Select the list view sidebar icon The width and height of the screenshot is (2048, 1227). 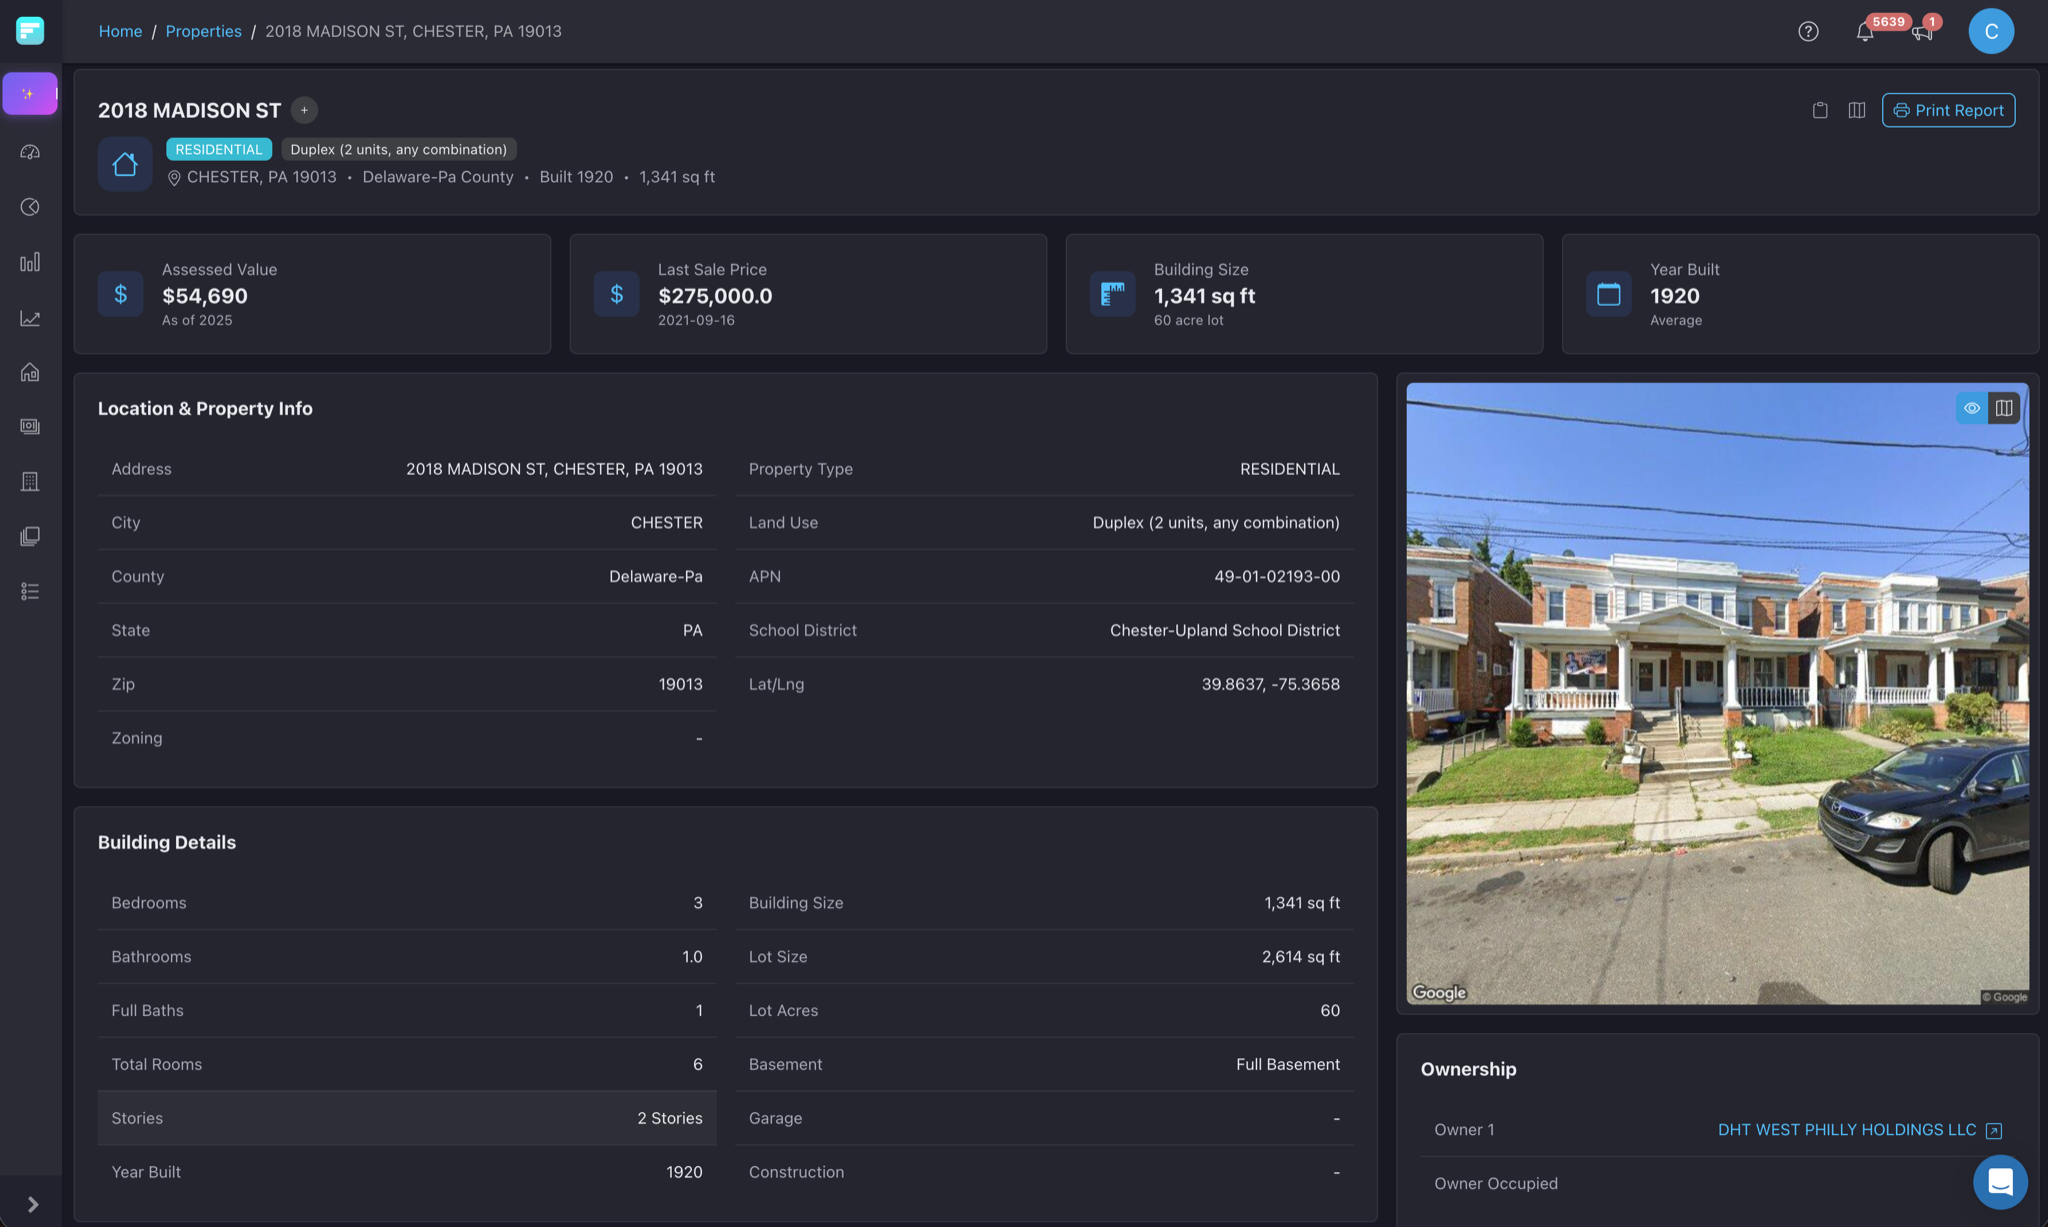[x=30, y=591]
